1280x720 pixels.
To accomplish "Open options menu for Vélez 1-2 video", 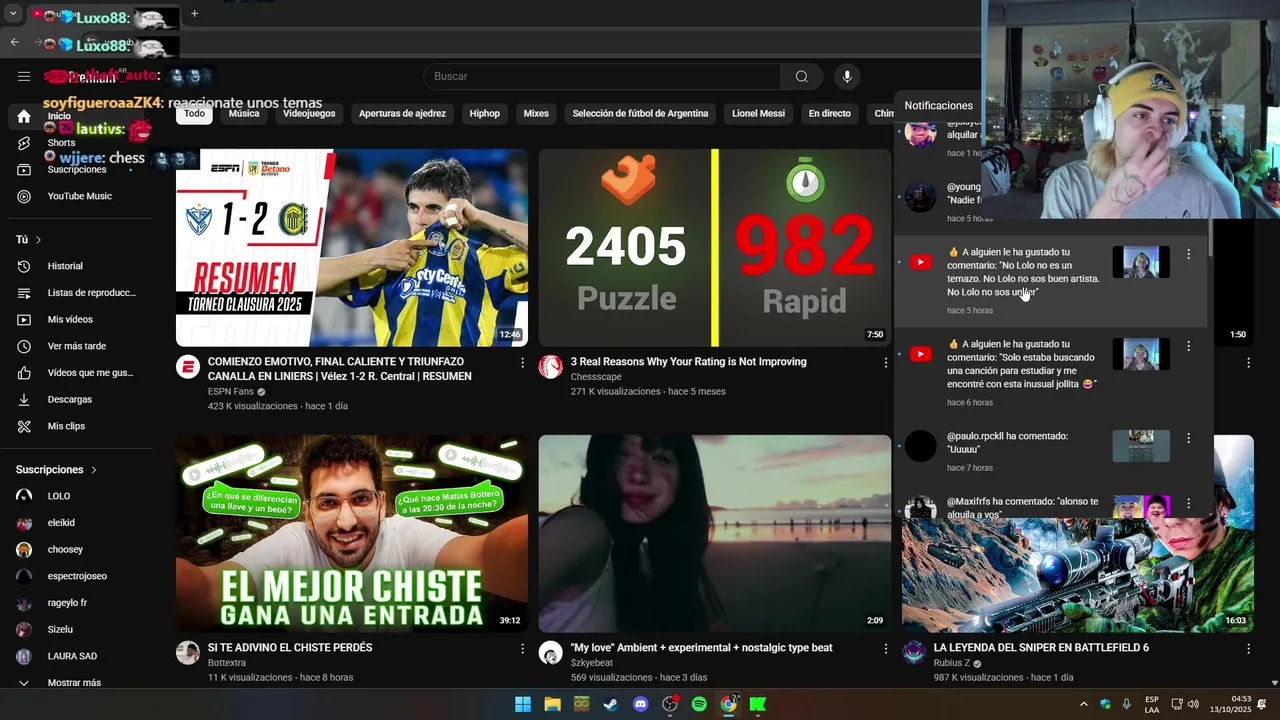I will tap(522, 362).
